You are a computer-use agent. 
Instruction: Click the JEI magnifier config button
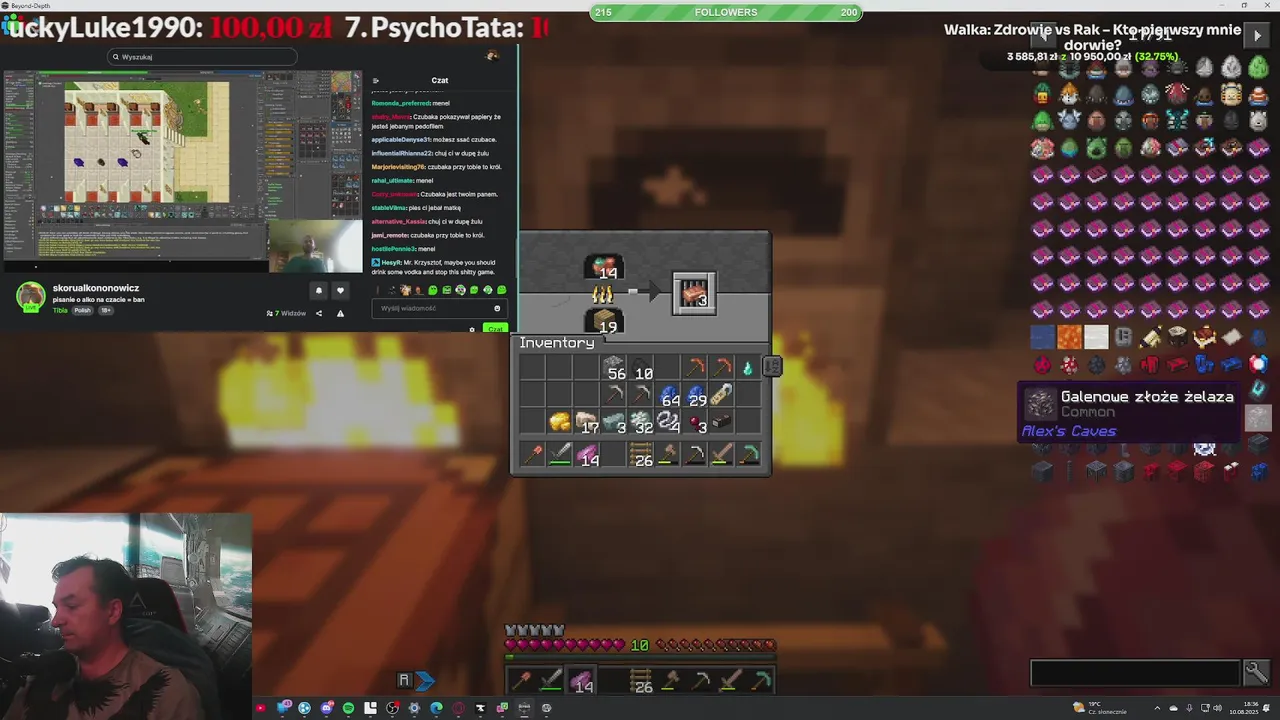tap(1256, 673)
